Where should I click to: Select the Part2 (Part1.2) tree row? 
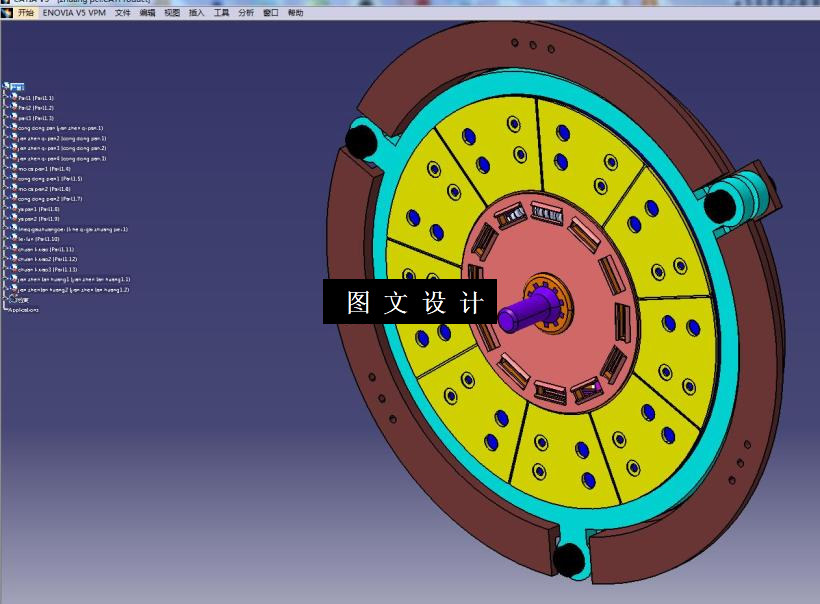click(36, 108)
